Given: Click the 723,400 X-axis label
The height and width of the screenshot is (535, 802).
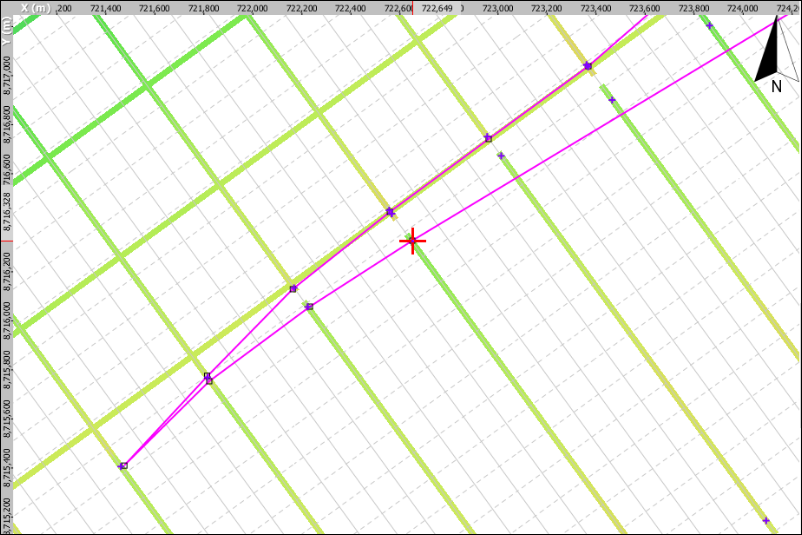Looking at the screenshot, I should [x=596, y=8].
